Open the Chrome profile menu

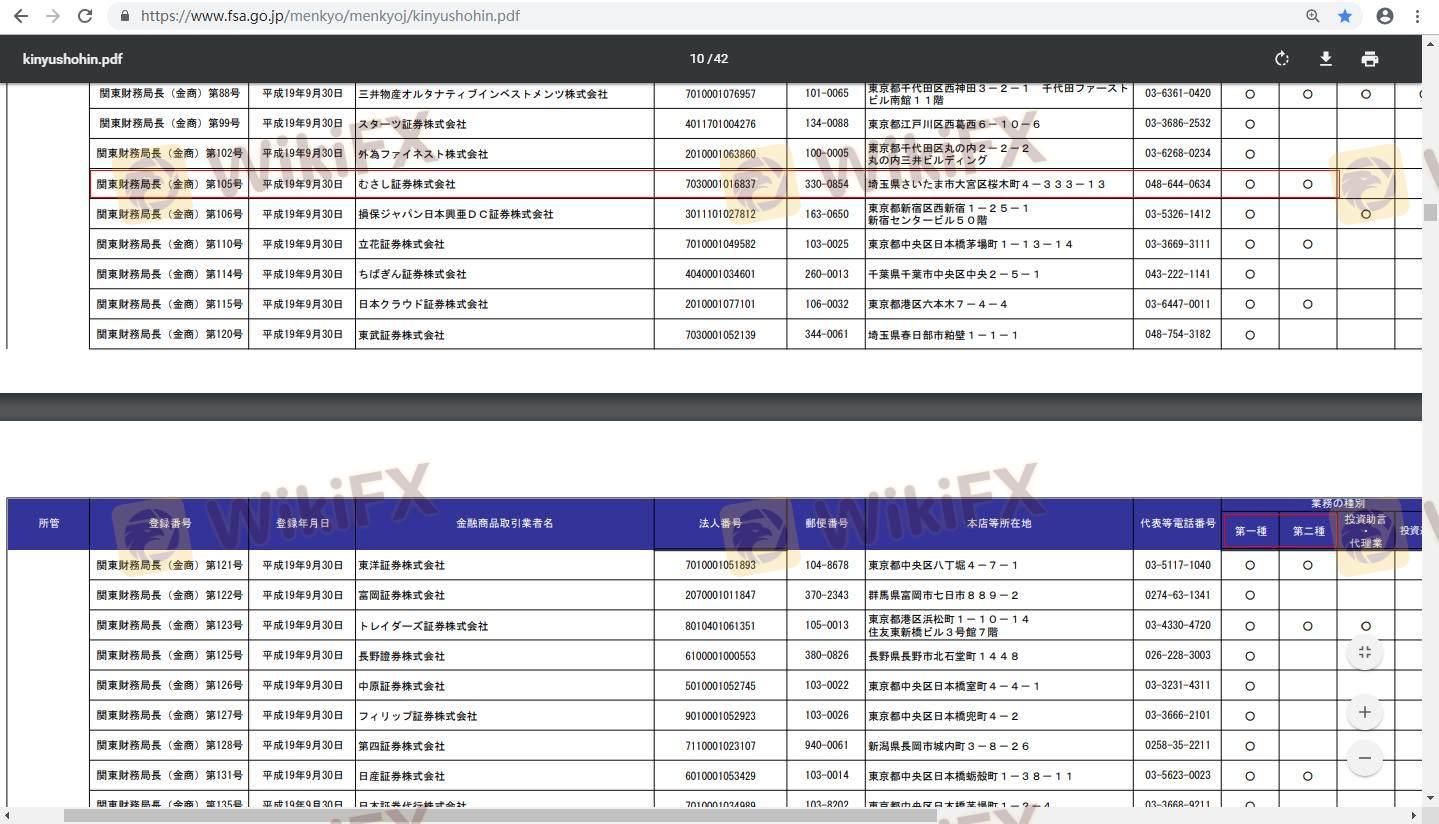click(1385, 16)
